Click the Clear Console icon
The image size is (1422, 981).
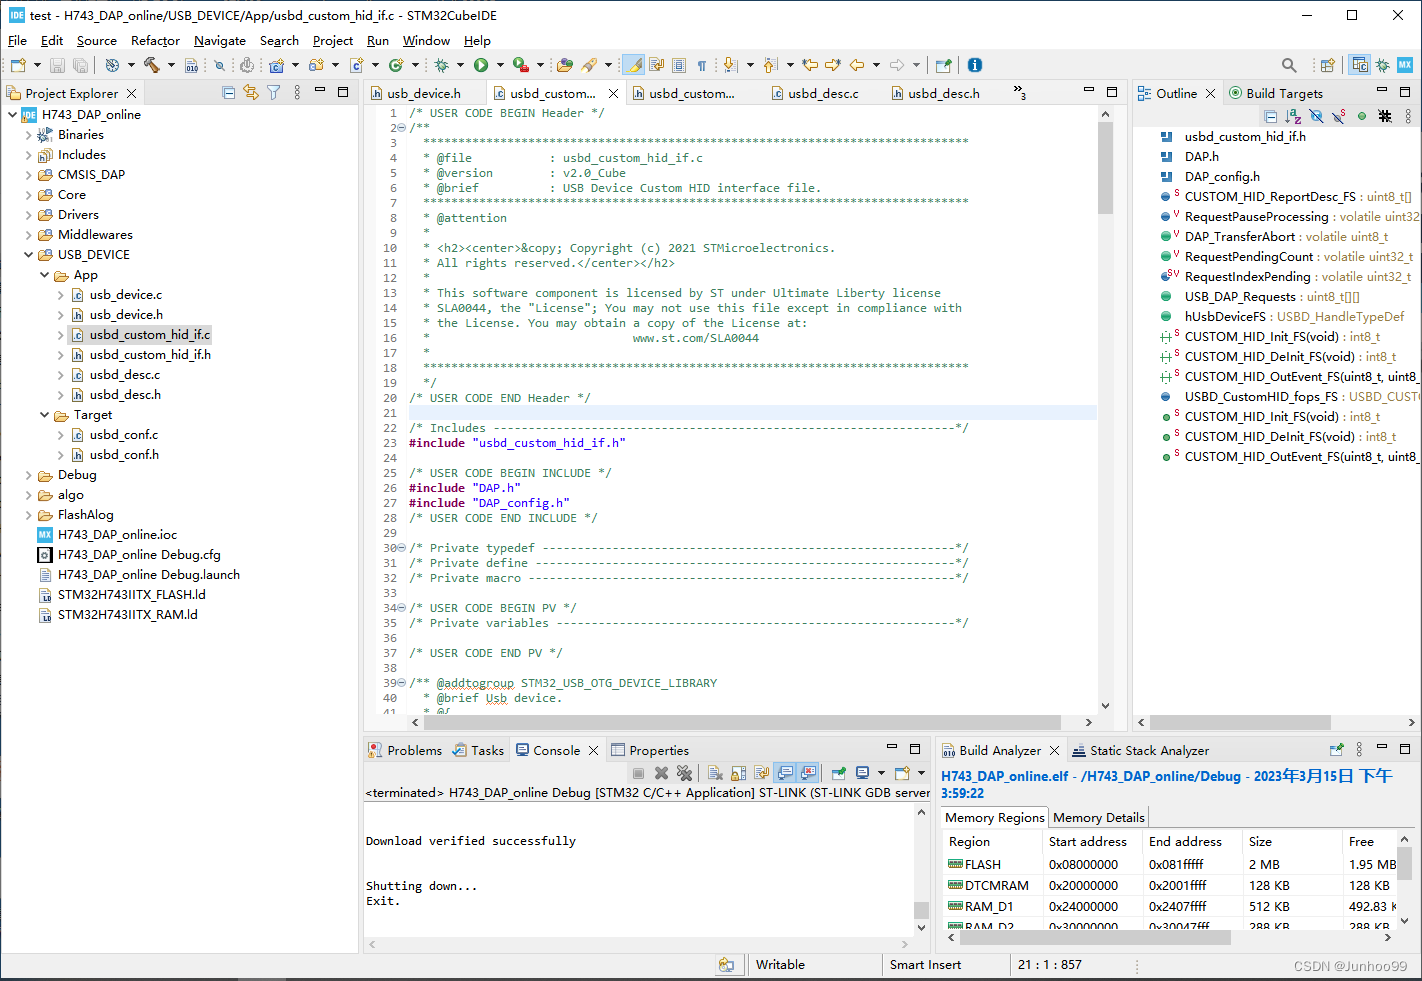tap(714, 773)
